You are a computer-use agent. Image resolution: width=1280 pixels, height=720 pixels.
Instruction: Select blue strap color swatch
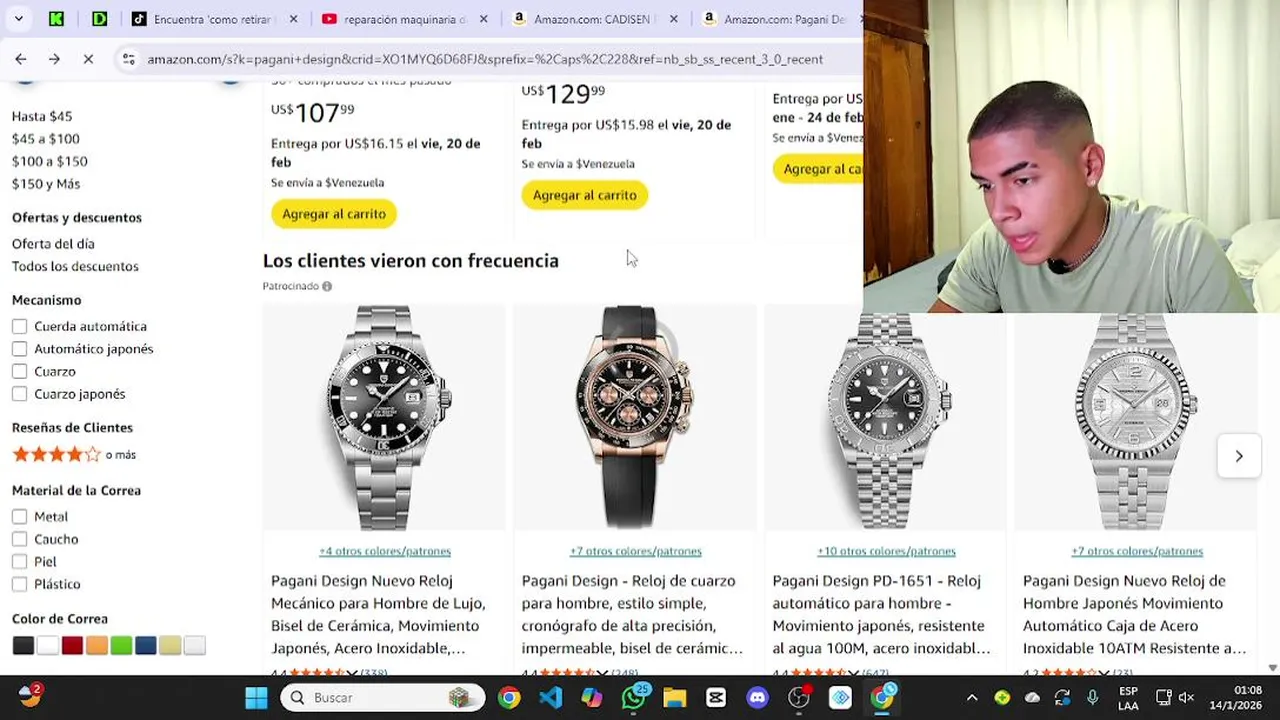click(x=146, y=646)
